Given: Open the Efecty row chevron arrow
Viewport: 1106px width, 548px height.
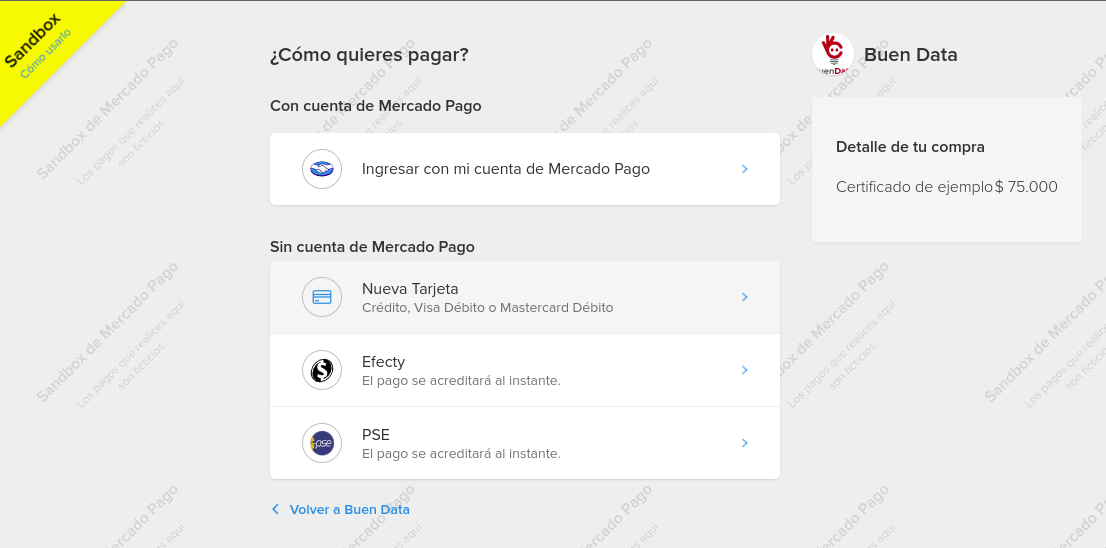Looking at the screenshot, I should pyautogui.click(x=745, y=370).
